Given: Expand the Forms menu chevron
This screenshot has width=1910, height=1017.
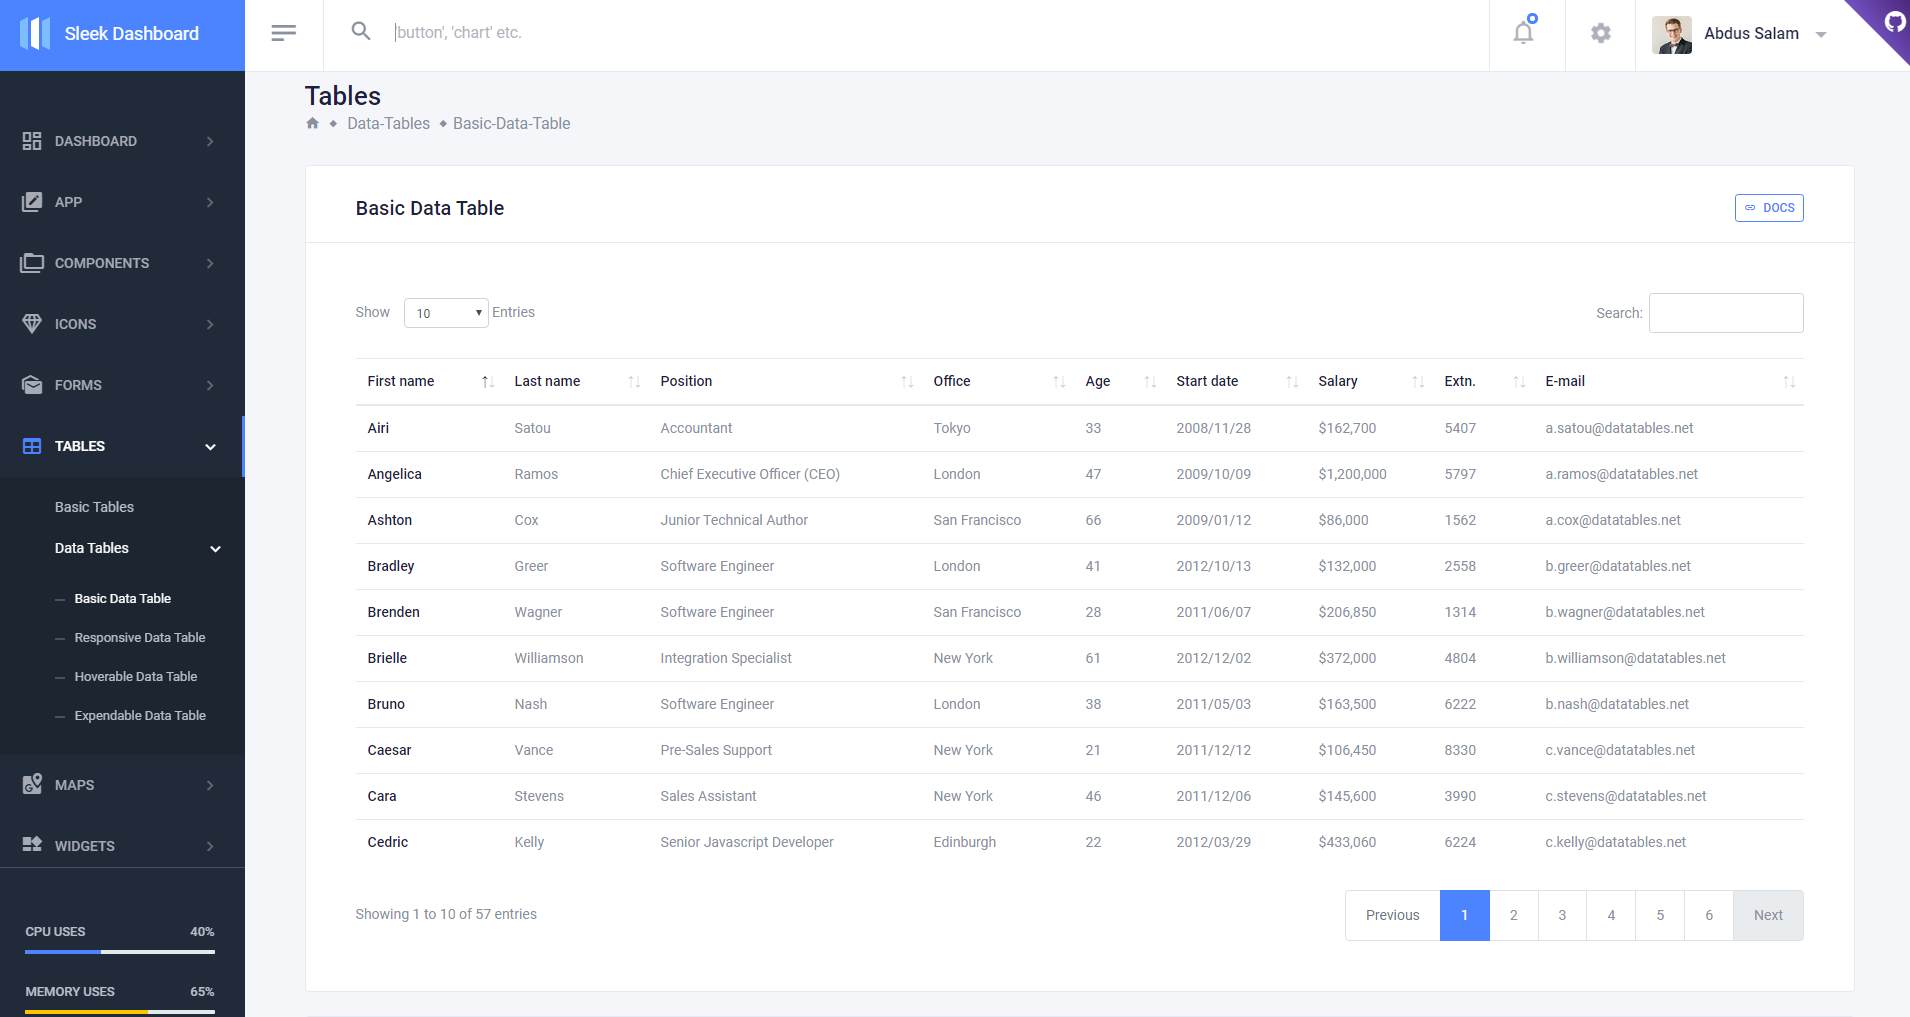Looking at the screenshot, I should [x=210, y=385].
